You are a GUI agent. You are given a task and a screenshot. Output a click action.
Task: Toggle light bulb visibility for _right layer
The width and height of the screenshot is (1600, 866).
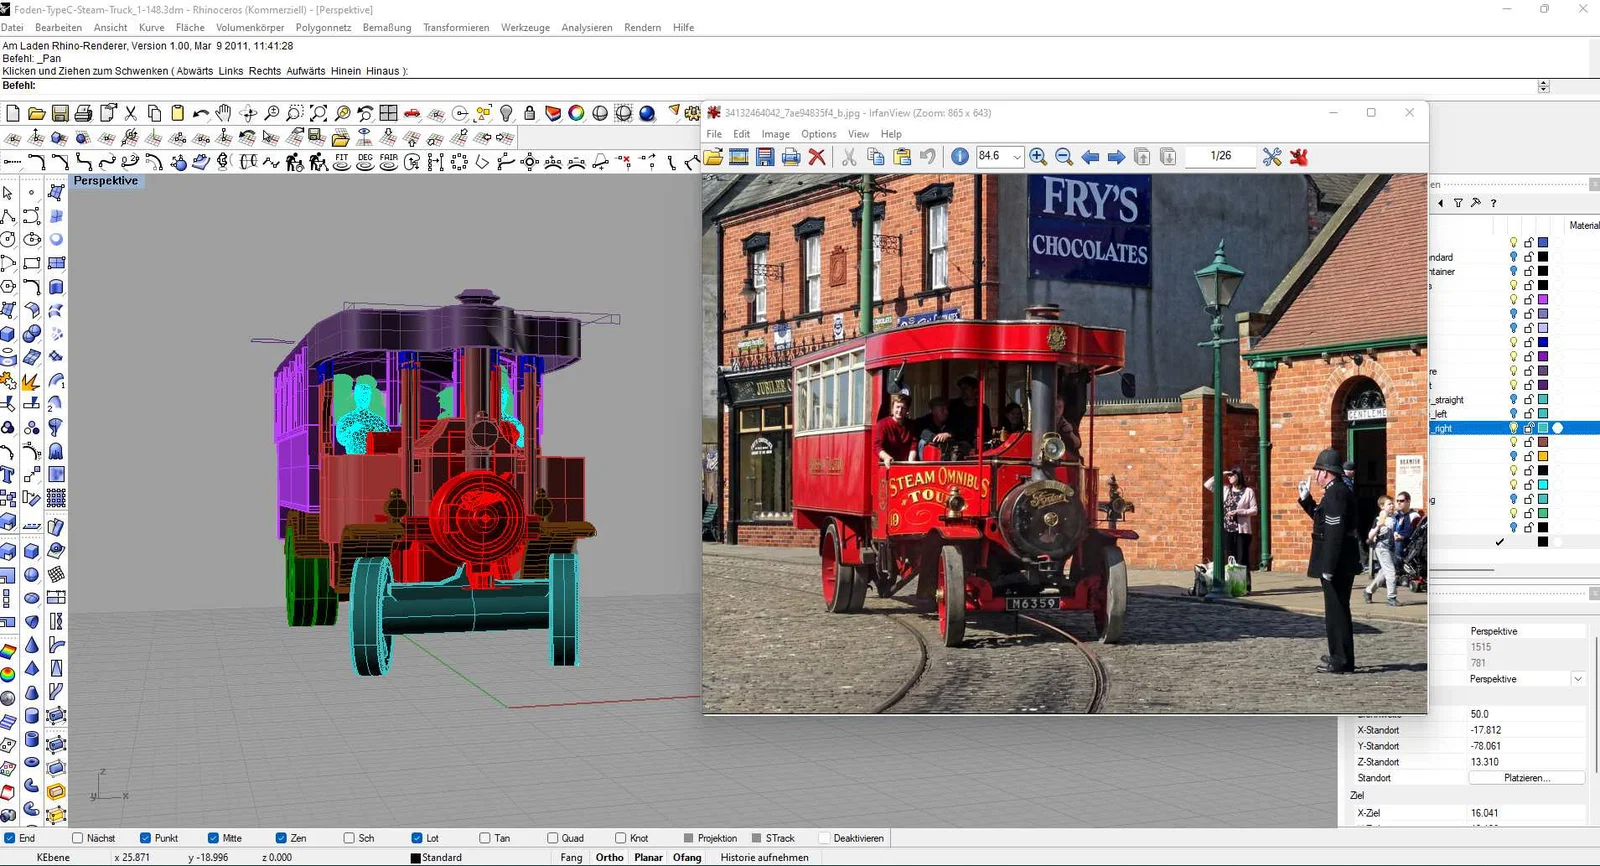click(x=1513, y=428)
